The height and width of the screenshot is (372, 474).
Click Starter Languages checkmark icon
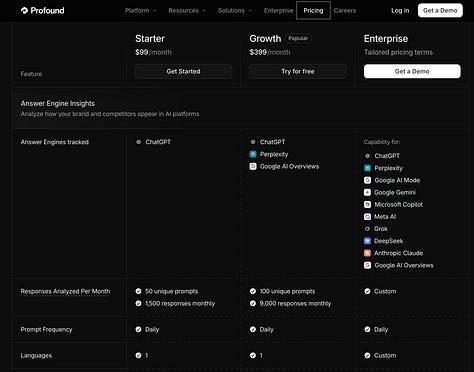click(138, 355)
